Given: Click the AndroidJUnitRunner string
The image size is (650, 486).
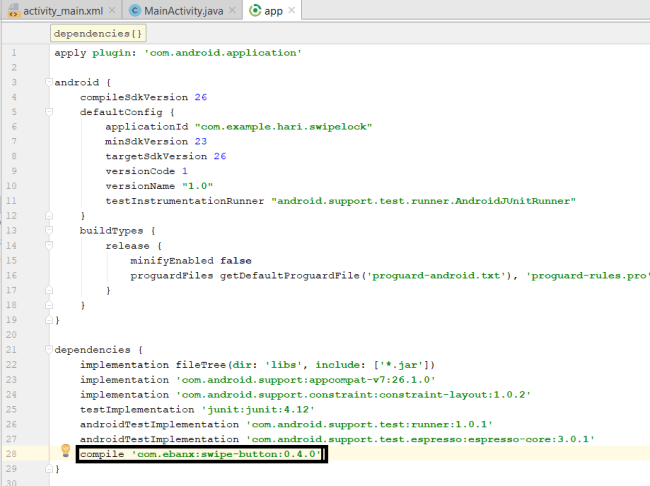Looking at the screenshot, I should (423, 201).
